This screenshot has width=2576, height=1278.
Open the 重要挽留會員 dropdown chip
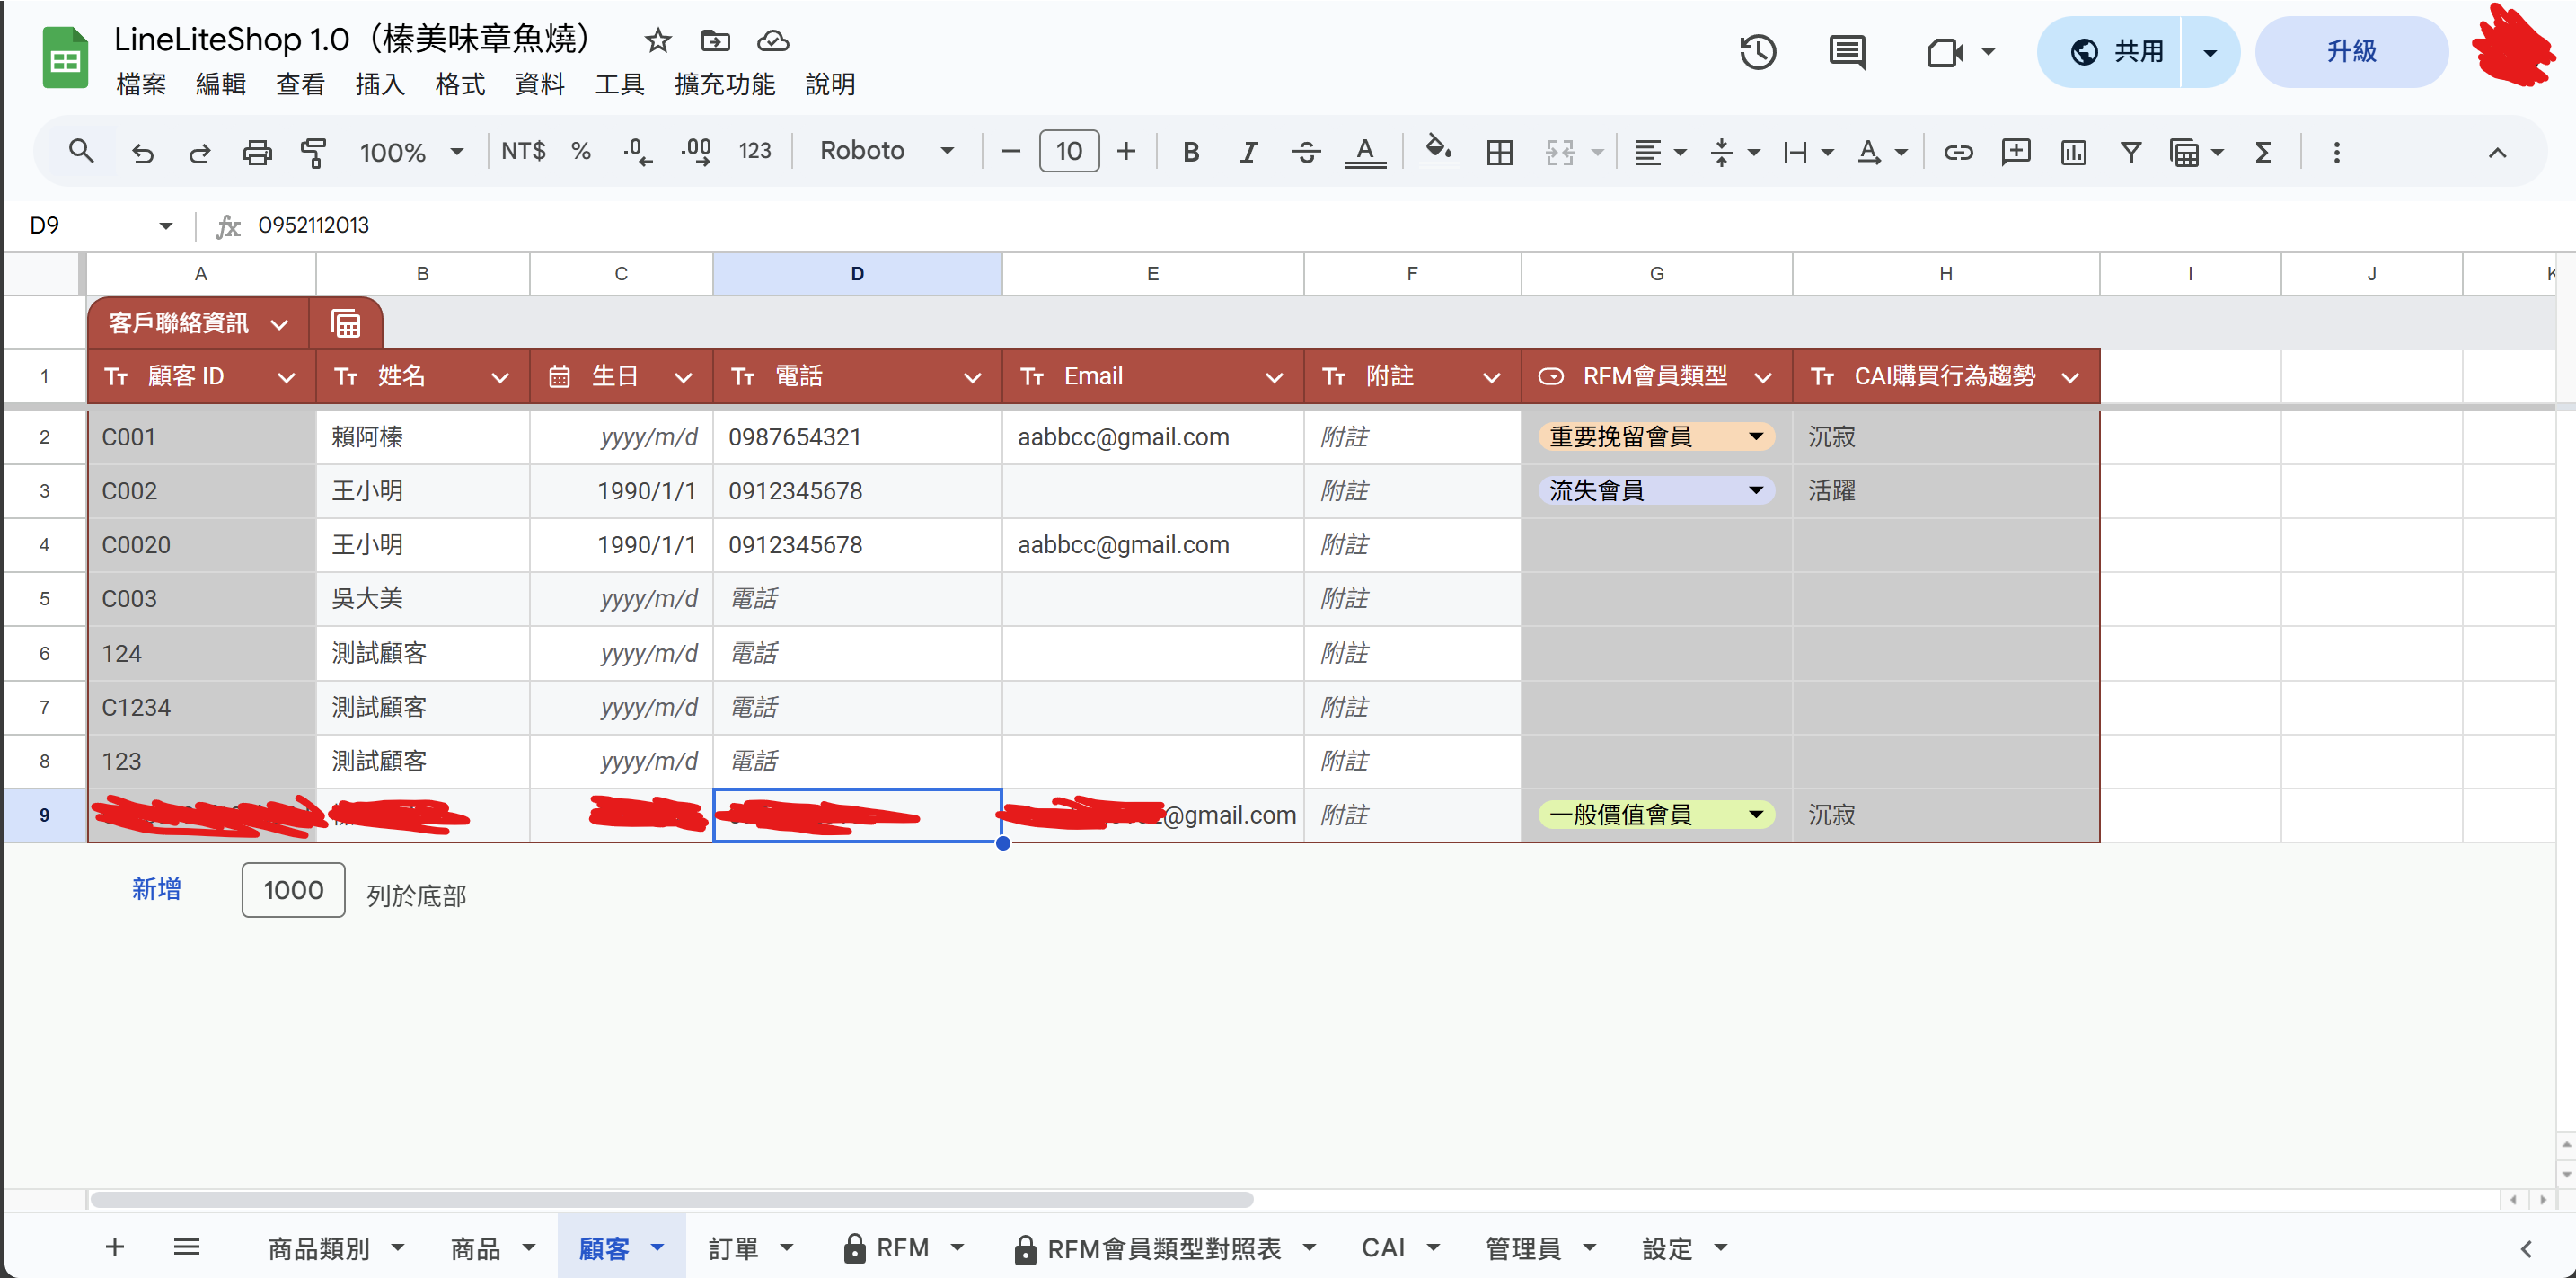coord(1655,437)
